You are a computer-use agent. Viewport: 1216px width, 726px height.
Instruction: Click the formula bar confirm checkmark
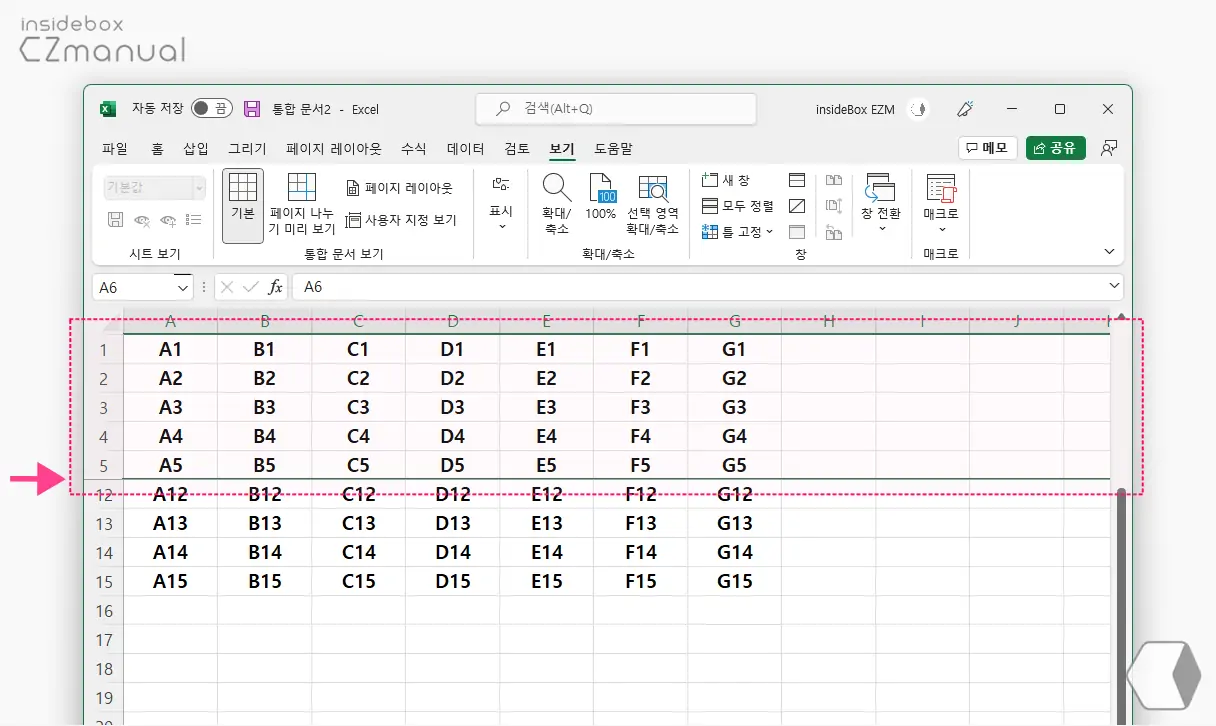click(x=250, y=287)
